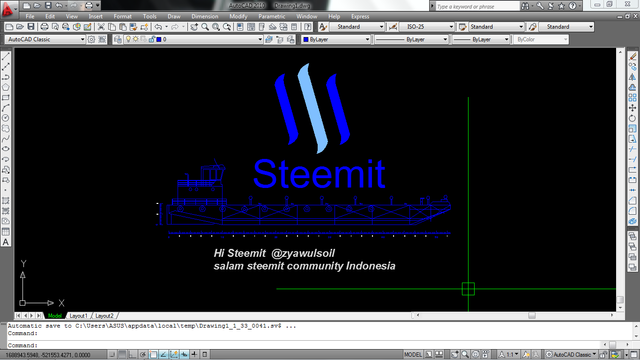640x360 pixels.
Task: Switch to the Layout2 tab
Action: (104, 316)
